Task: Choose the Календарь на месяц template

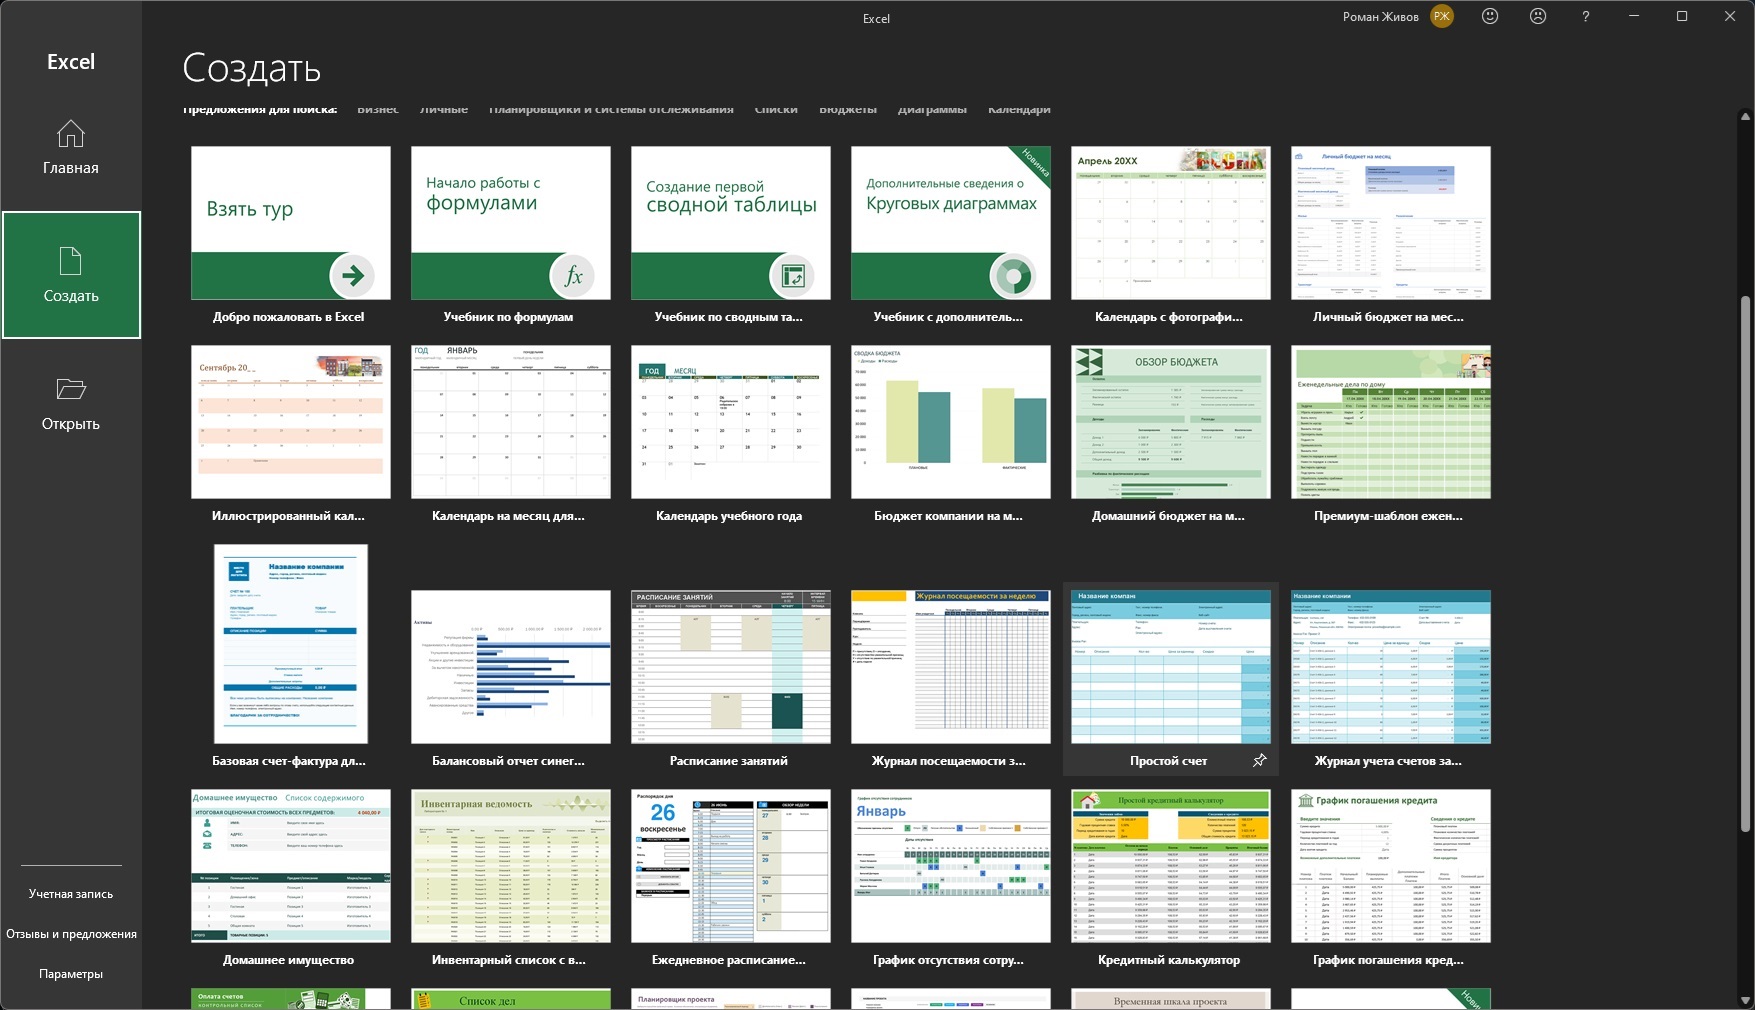Action: click(511, 422)
